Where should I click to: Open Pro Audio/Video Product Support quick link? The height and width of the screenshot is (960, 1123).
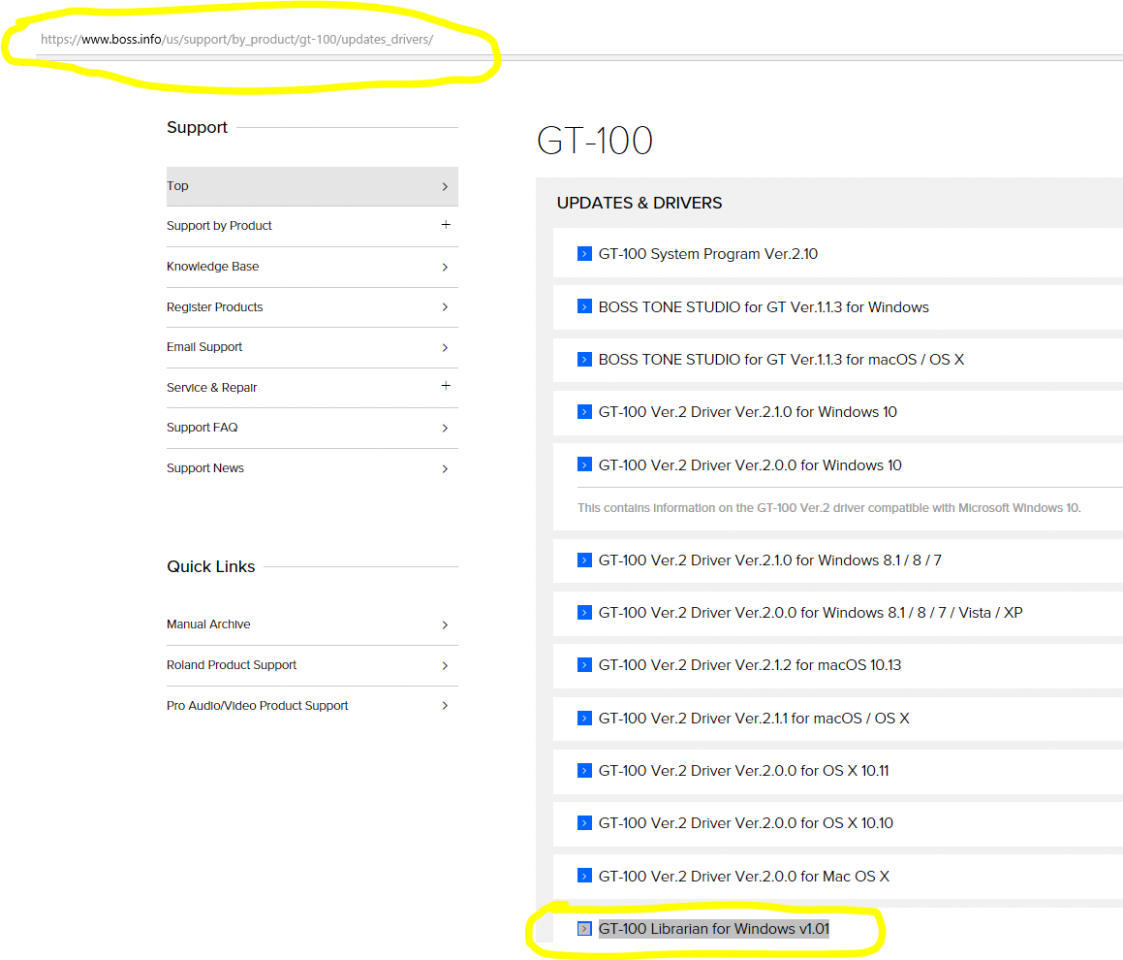(312, 706)
